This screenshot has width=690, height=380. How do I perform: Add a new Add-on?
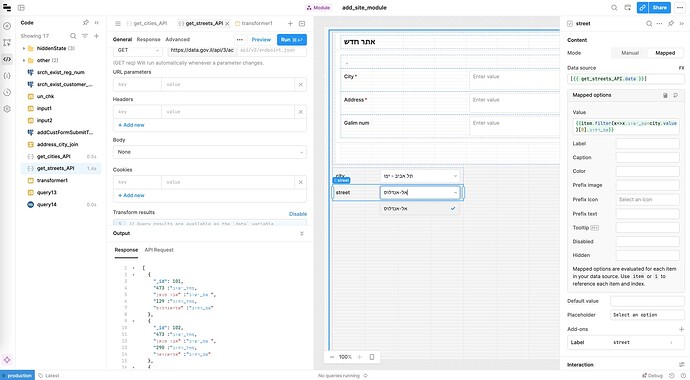pos(681,329)
